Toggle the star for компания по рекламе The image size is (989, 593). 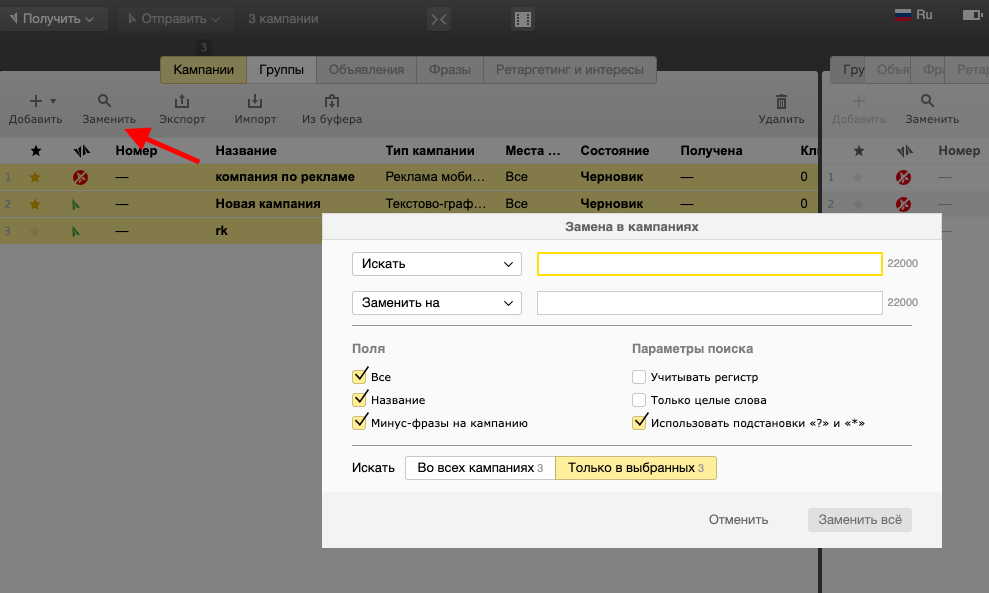35,177
